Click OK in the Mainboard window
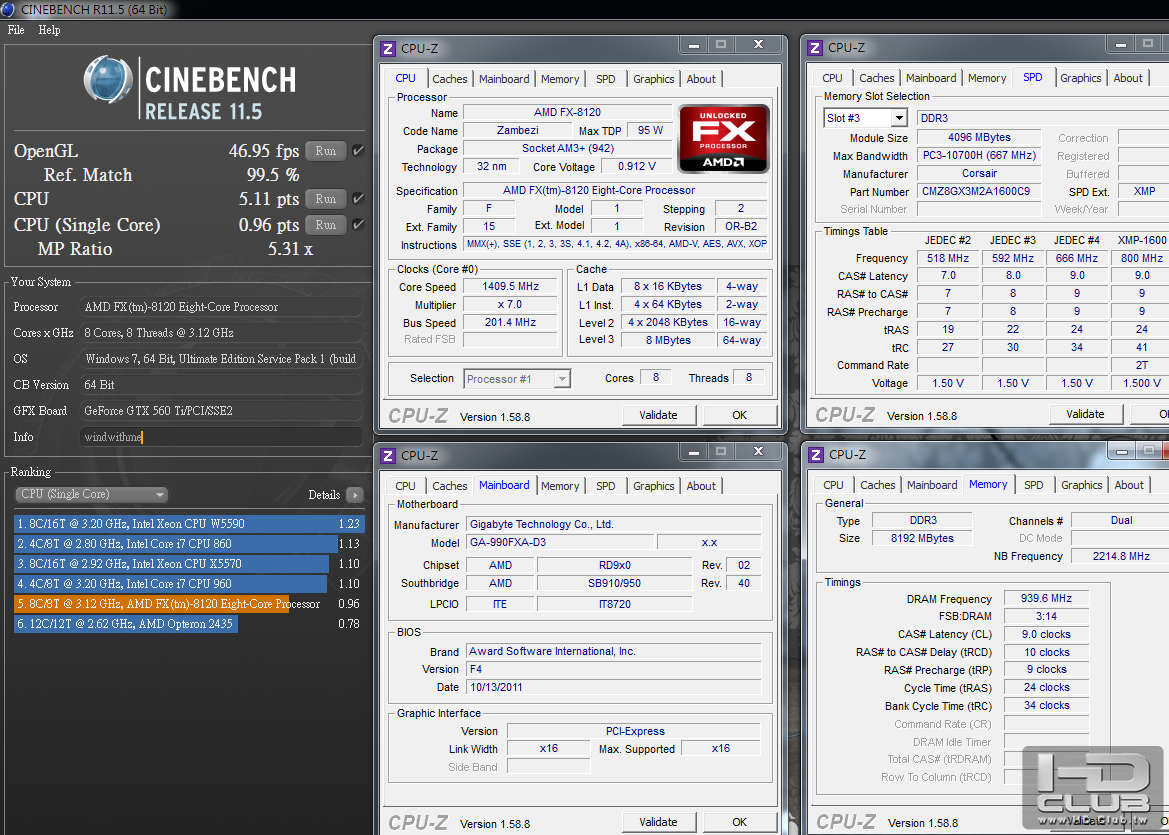The height and width of the screenshot is (835, 1169). pyautogui.click(x=739, y=822)
